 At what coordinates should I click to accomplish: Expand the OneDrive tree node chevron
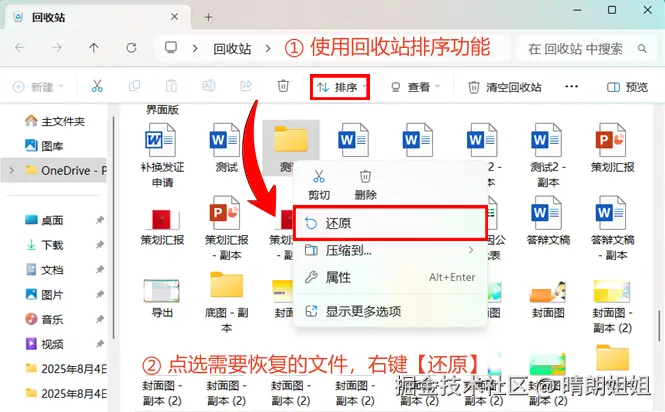(12, 171)
